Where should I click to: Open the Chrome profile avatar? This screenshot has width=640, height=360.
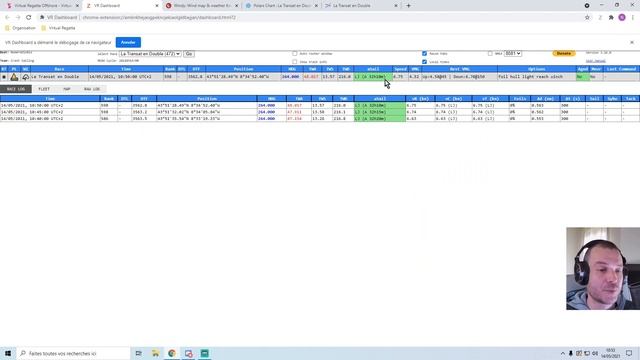coord(622,18)
